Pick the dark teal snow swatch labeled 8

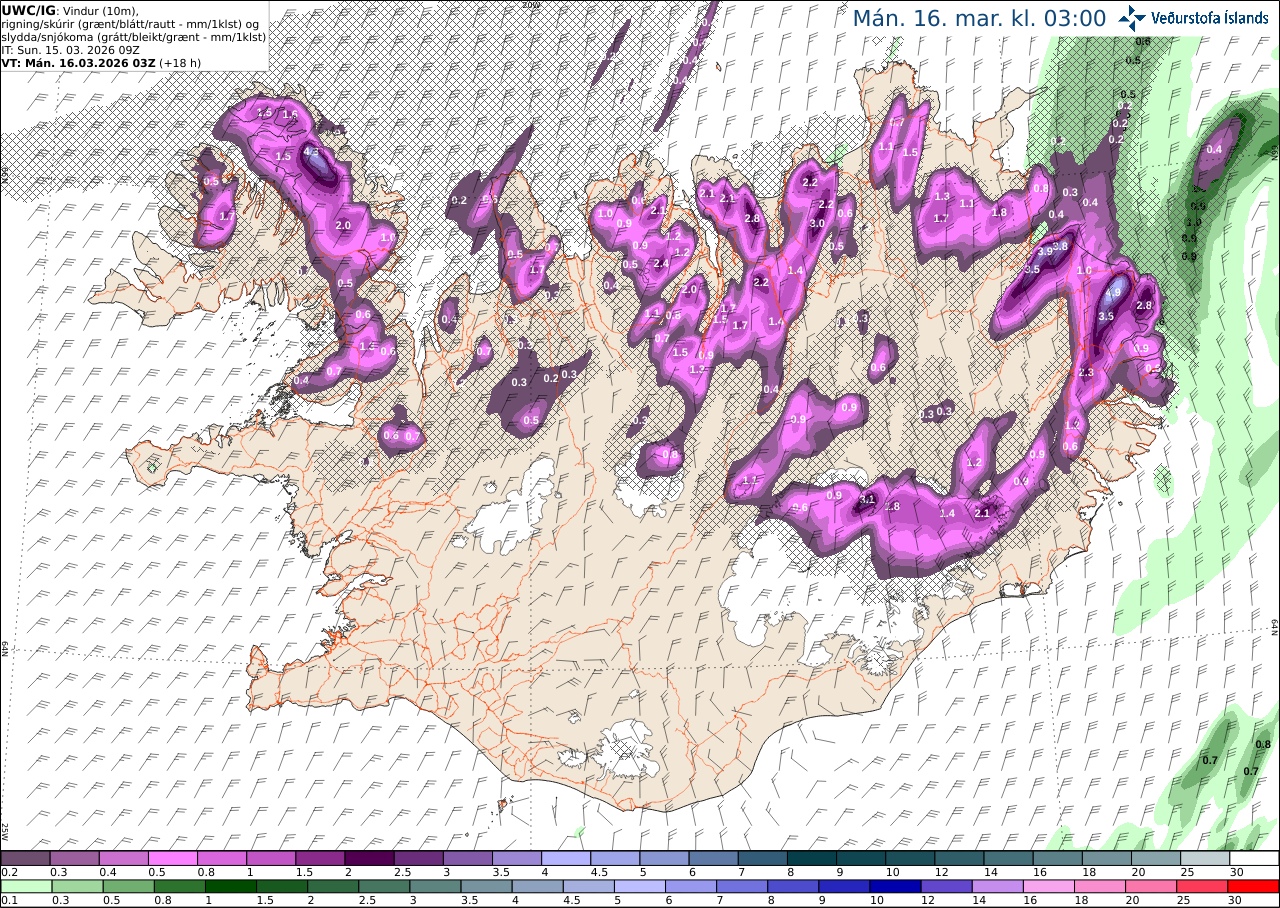point(812,858)
